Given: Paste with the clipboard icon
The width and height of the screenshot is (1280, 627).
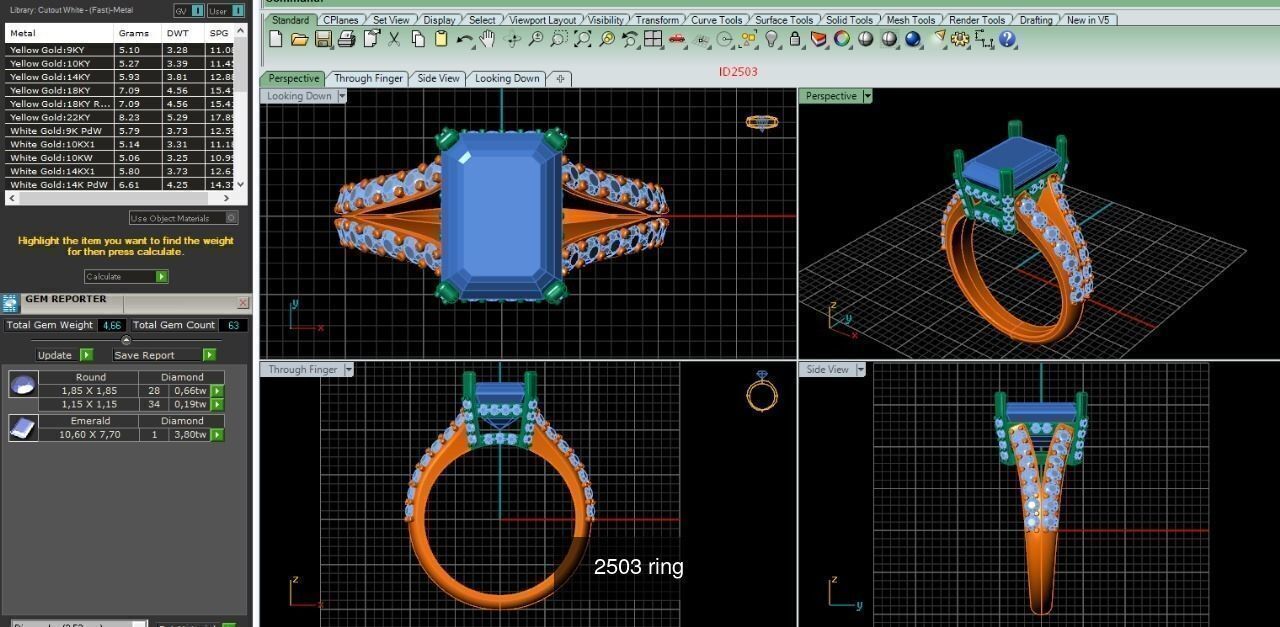Looking at the screenshot, I should (x=441, y=39).
